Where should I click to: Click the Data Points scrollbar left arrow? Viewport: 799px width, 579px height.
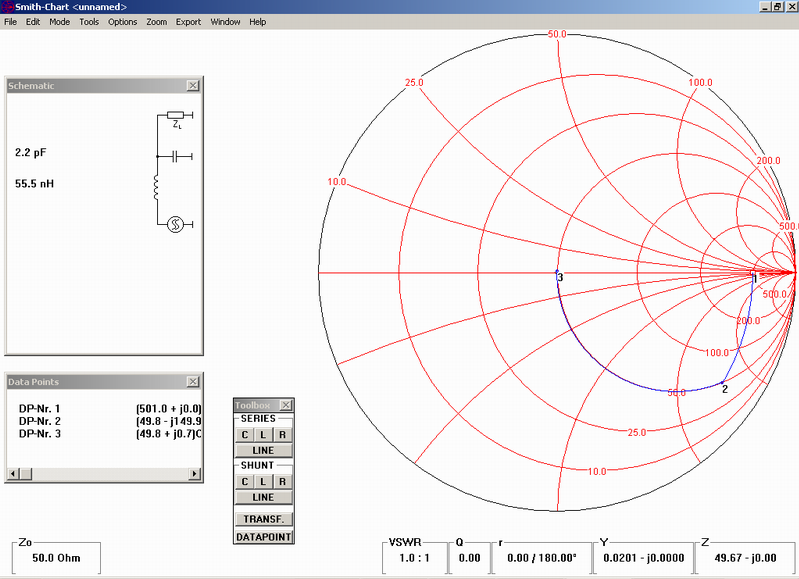tap(13, 473)
